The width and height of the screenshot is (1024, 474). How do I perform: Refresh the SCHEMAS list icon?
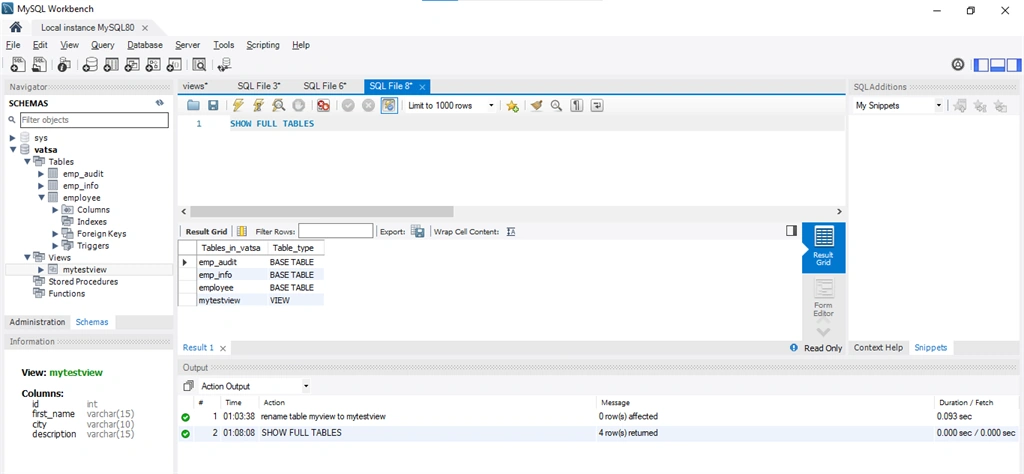pyautogui.click(x=159, y=103)
